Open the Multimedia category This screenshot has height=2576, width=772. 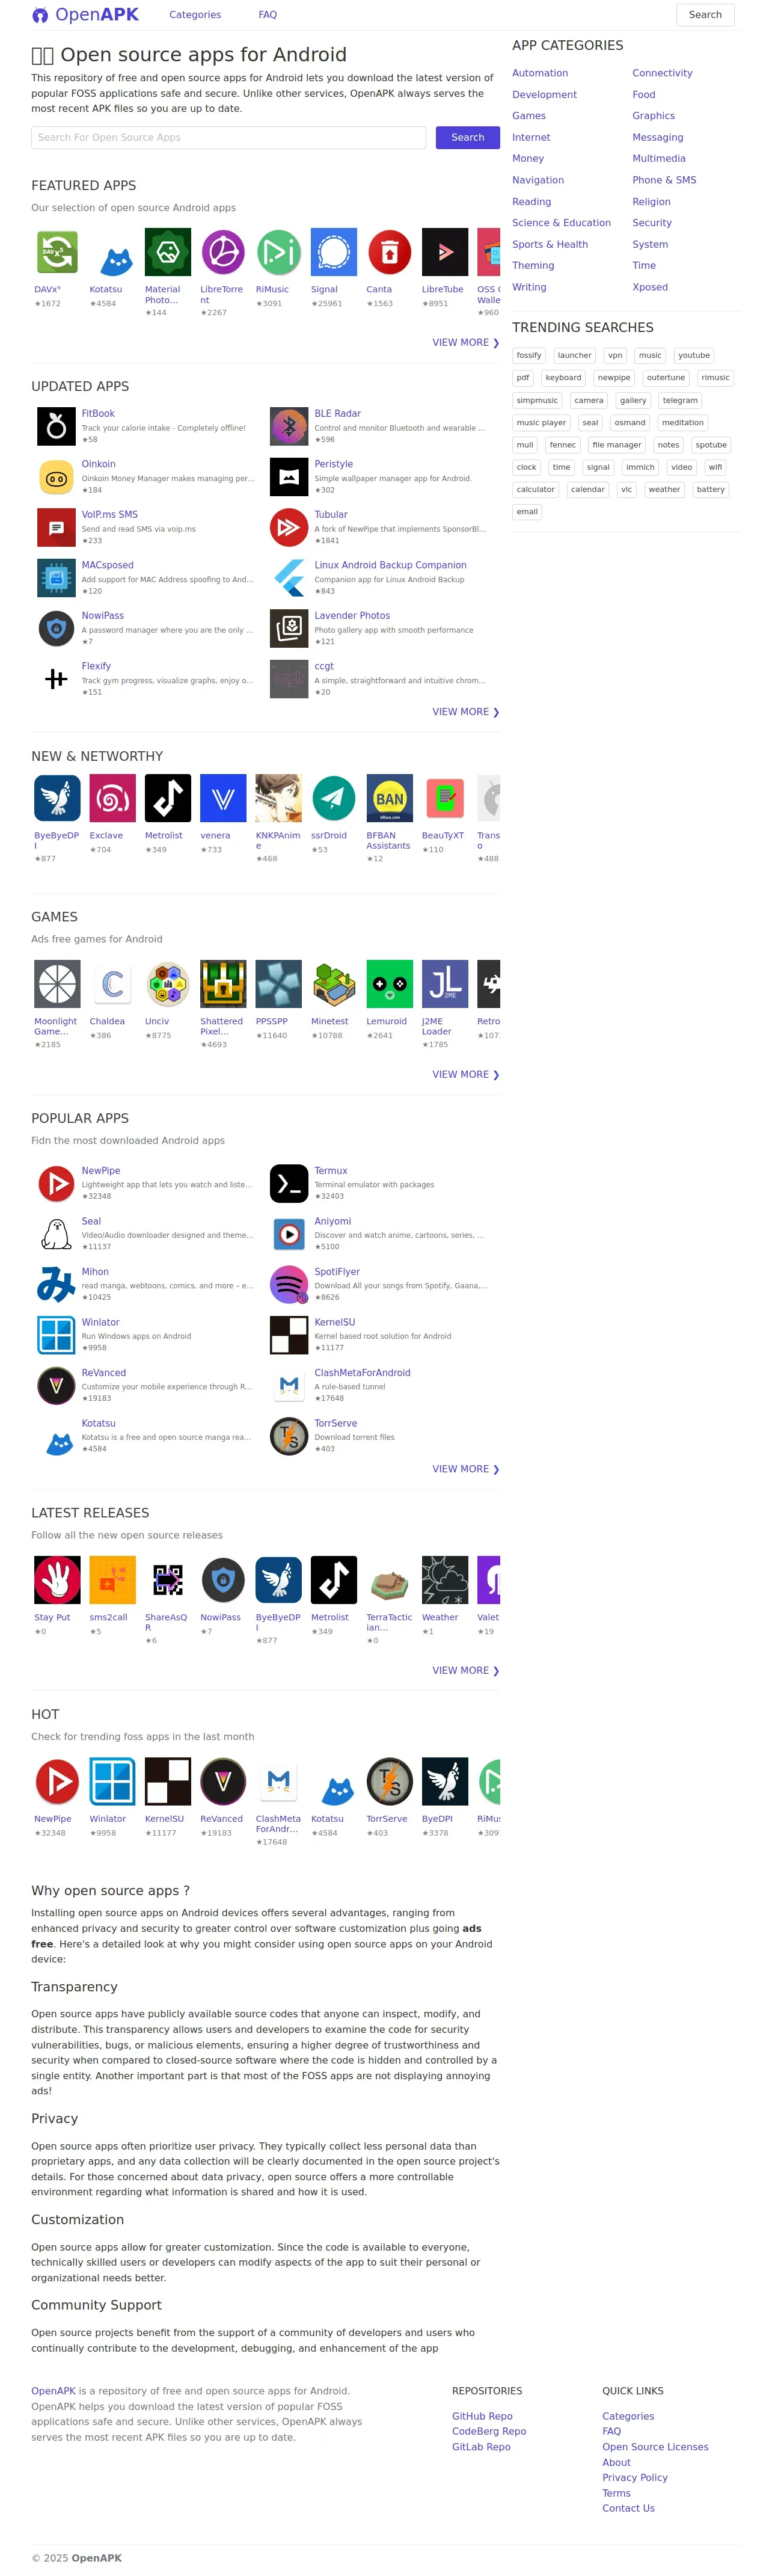pos(659,159)
